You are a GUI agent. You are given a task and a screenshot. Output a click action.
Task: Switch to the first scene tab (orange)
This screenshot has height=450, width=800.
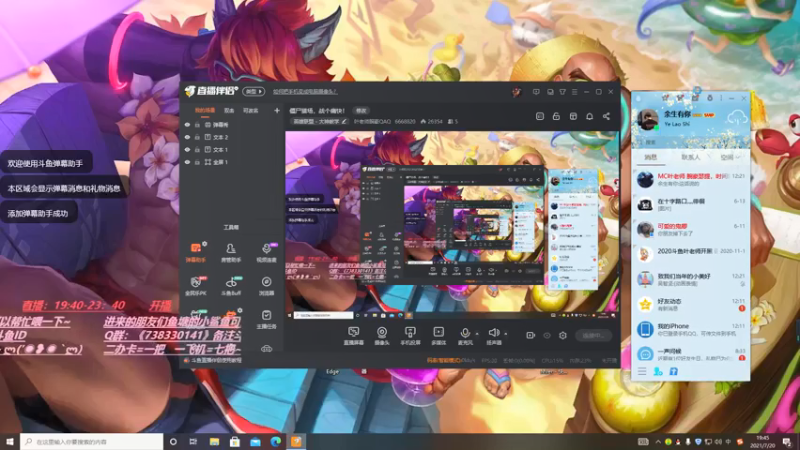[205, 110]
